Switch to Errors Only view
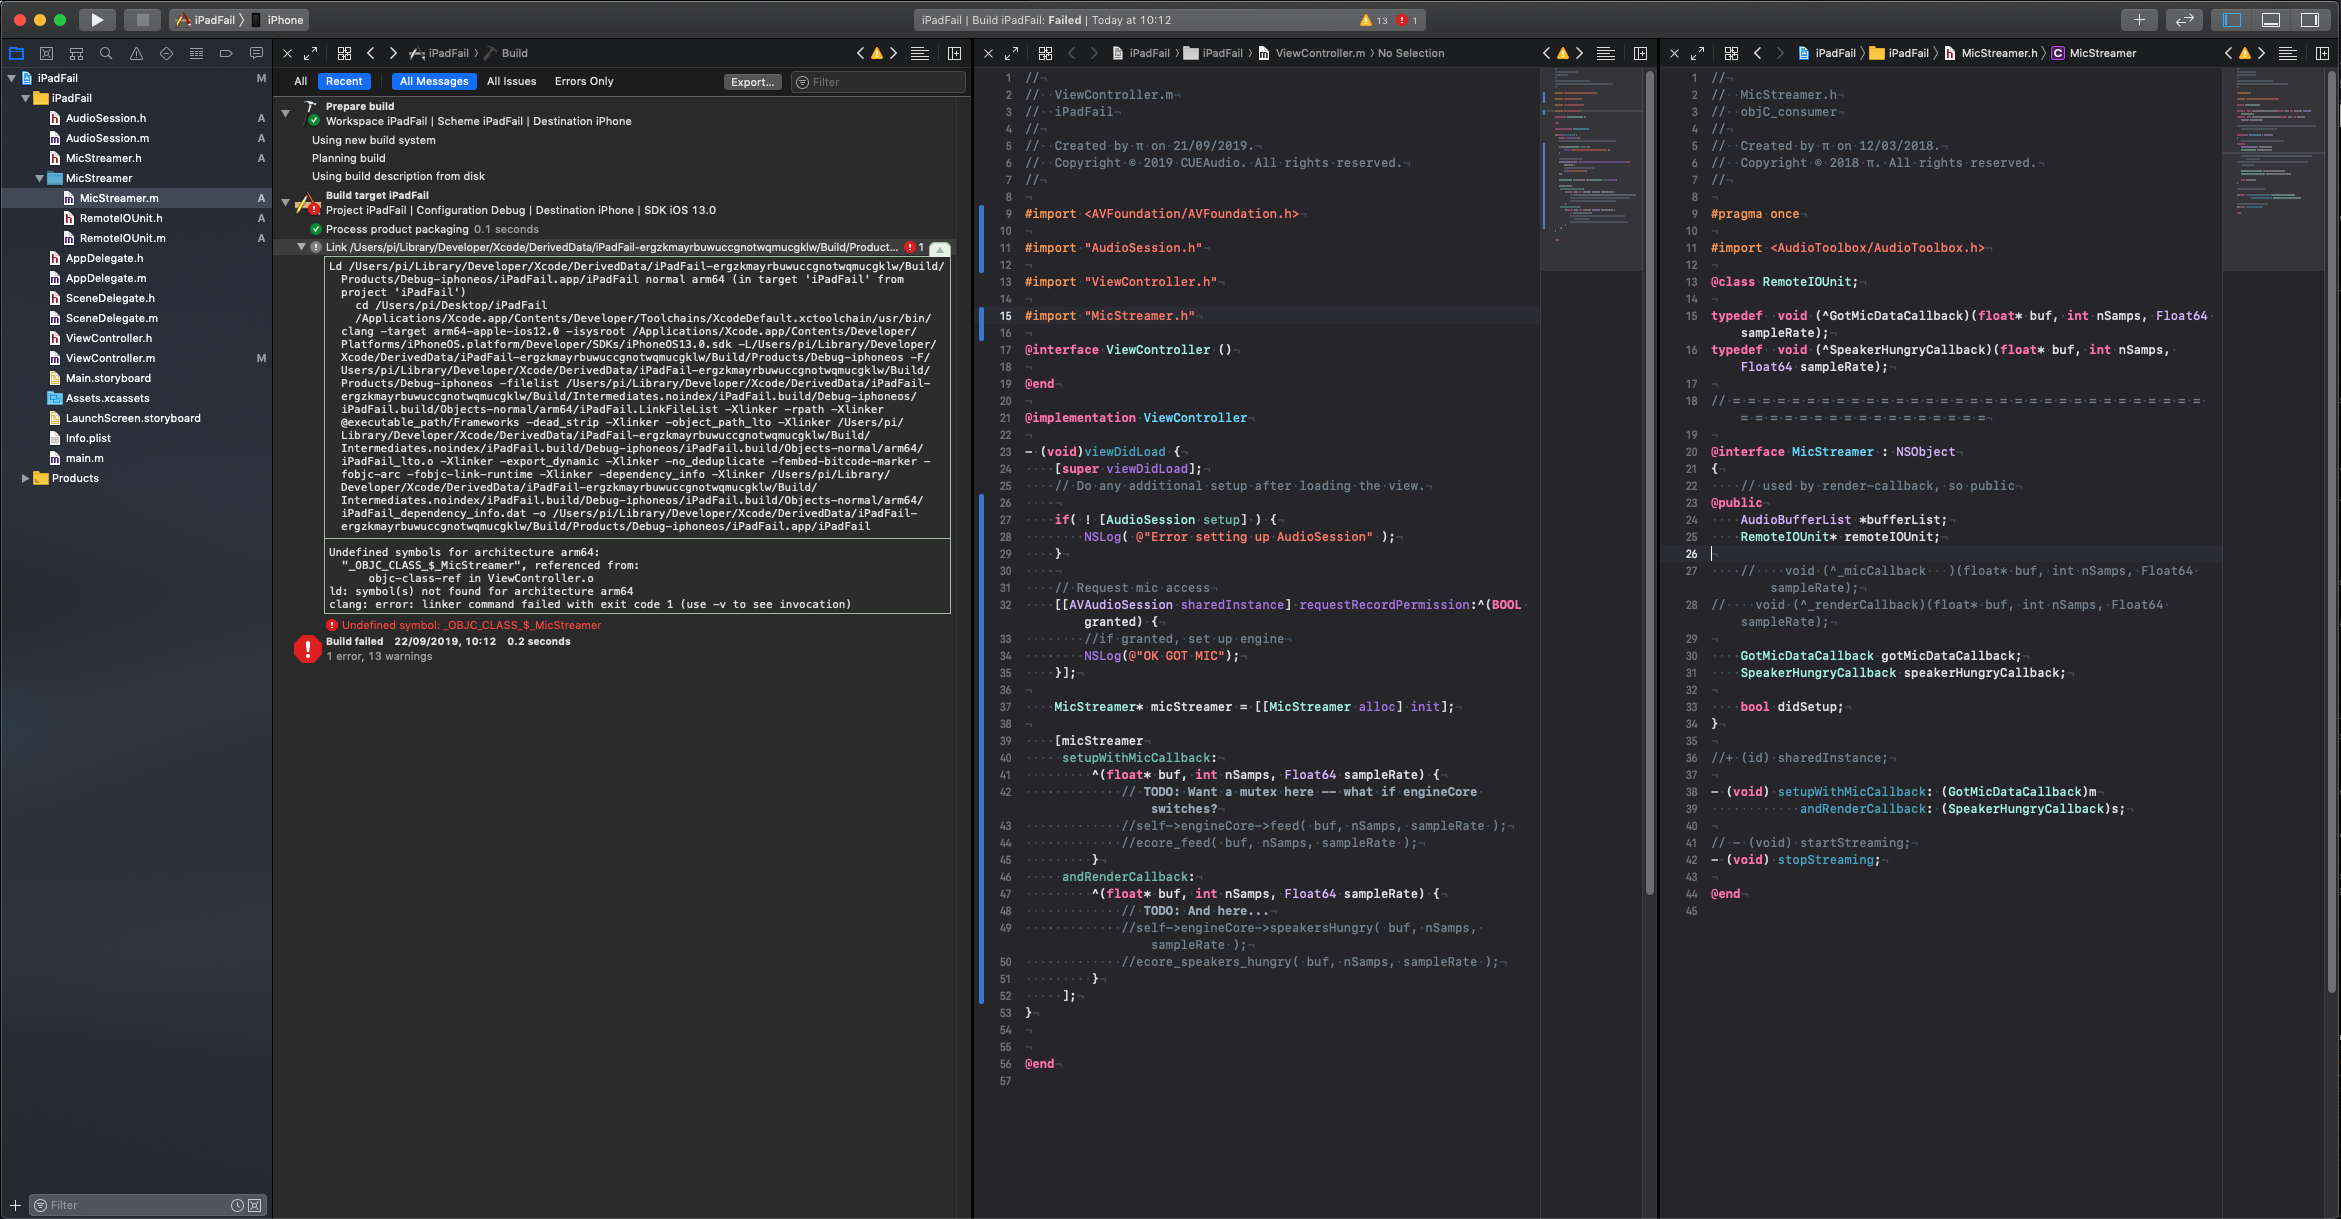This screenshot has height=1219, width=2341. click(x=584, y=82)
